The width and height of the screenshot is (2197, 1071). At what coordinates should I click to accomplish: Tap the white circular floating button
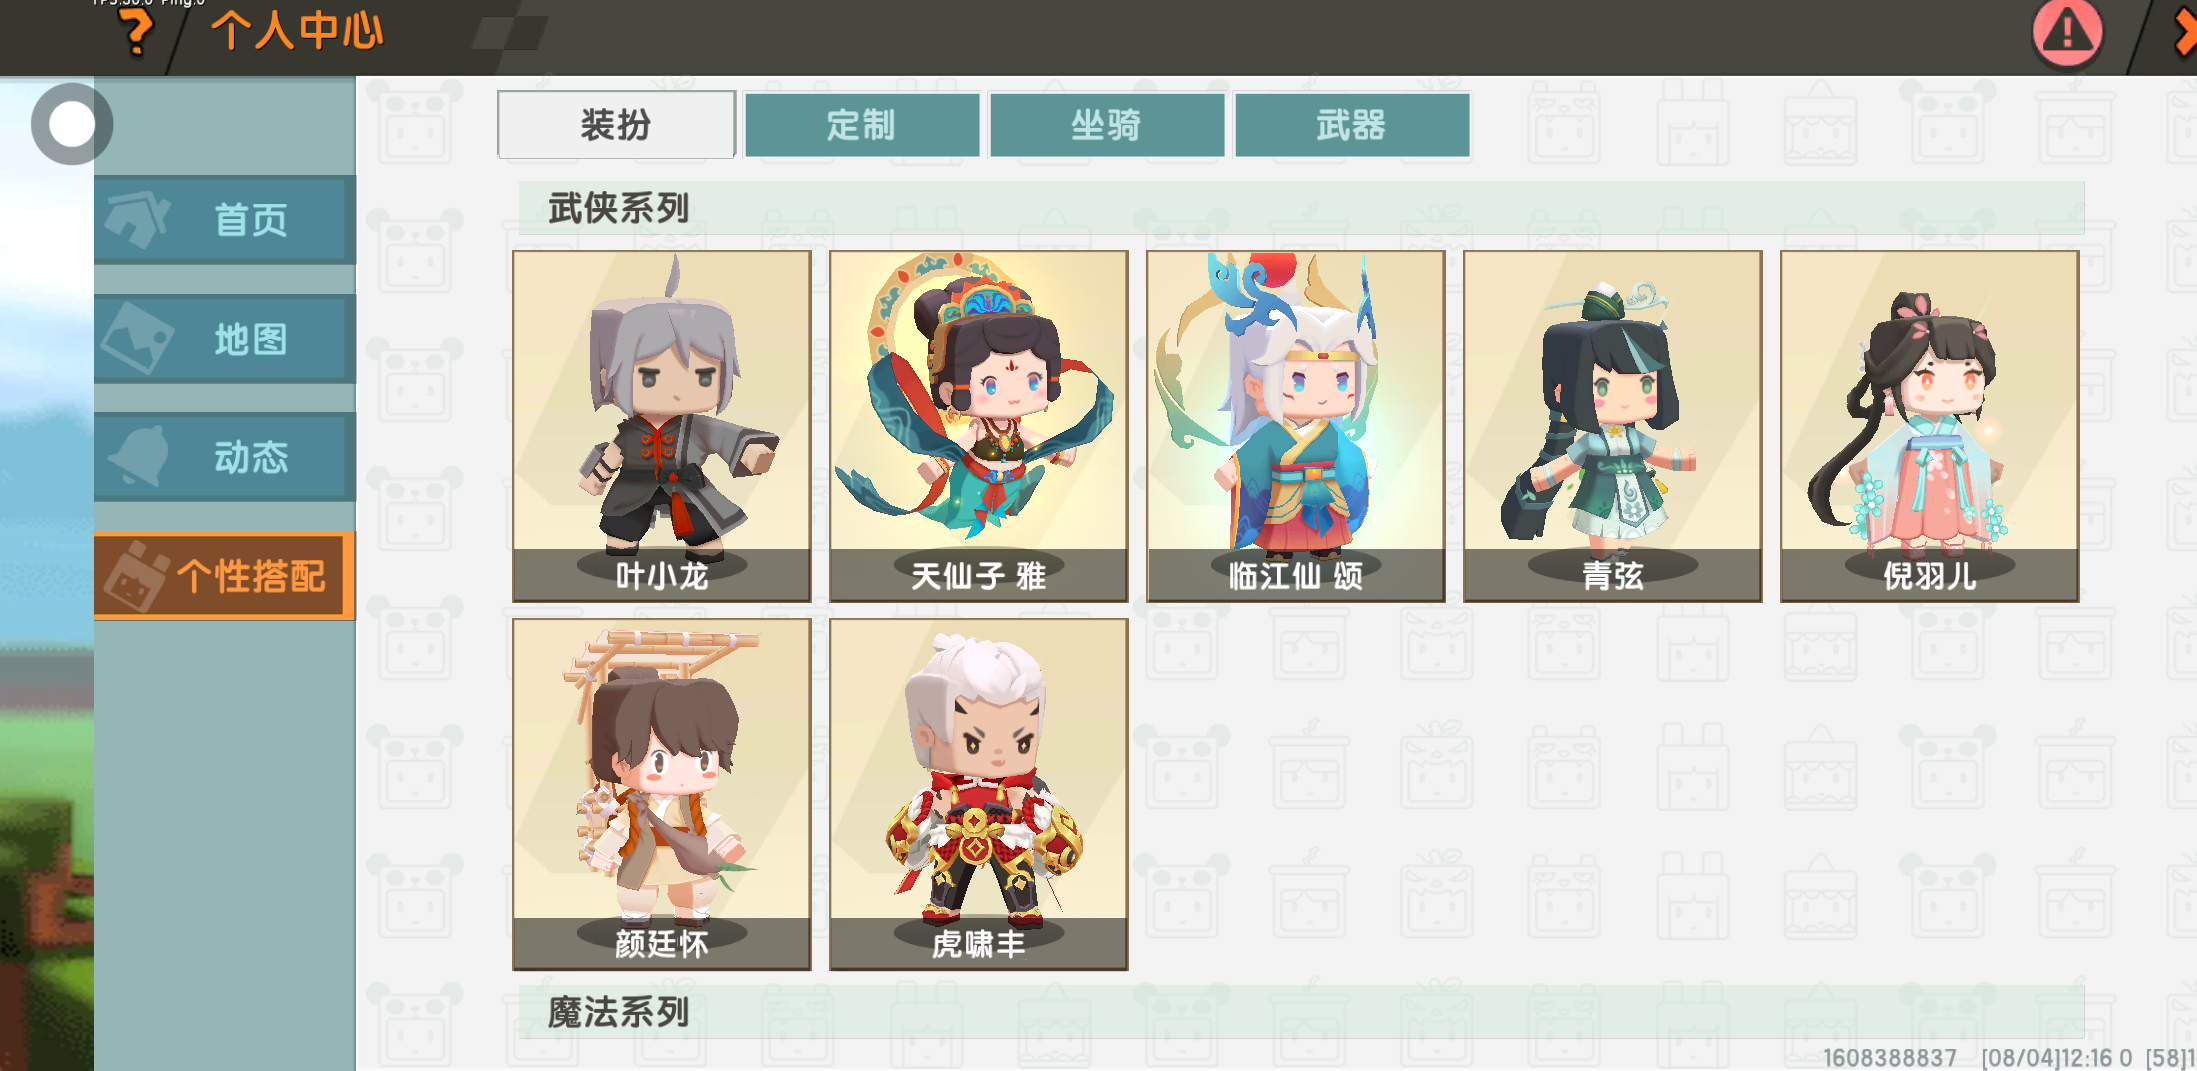[x=72, y=124]
